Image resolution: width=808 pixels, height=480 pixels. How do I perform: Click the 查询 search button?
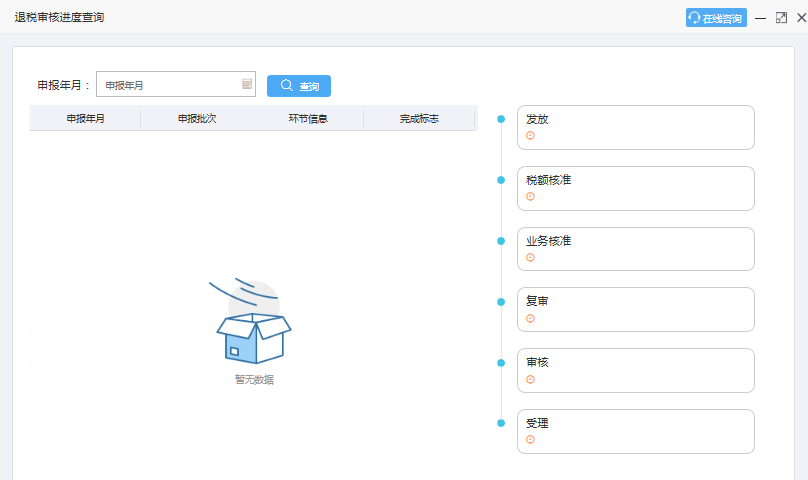coord(299,86)
